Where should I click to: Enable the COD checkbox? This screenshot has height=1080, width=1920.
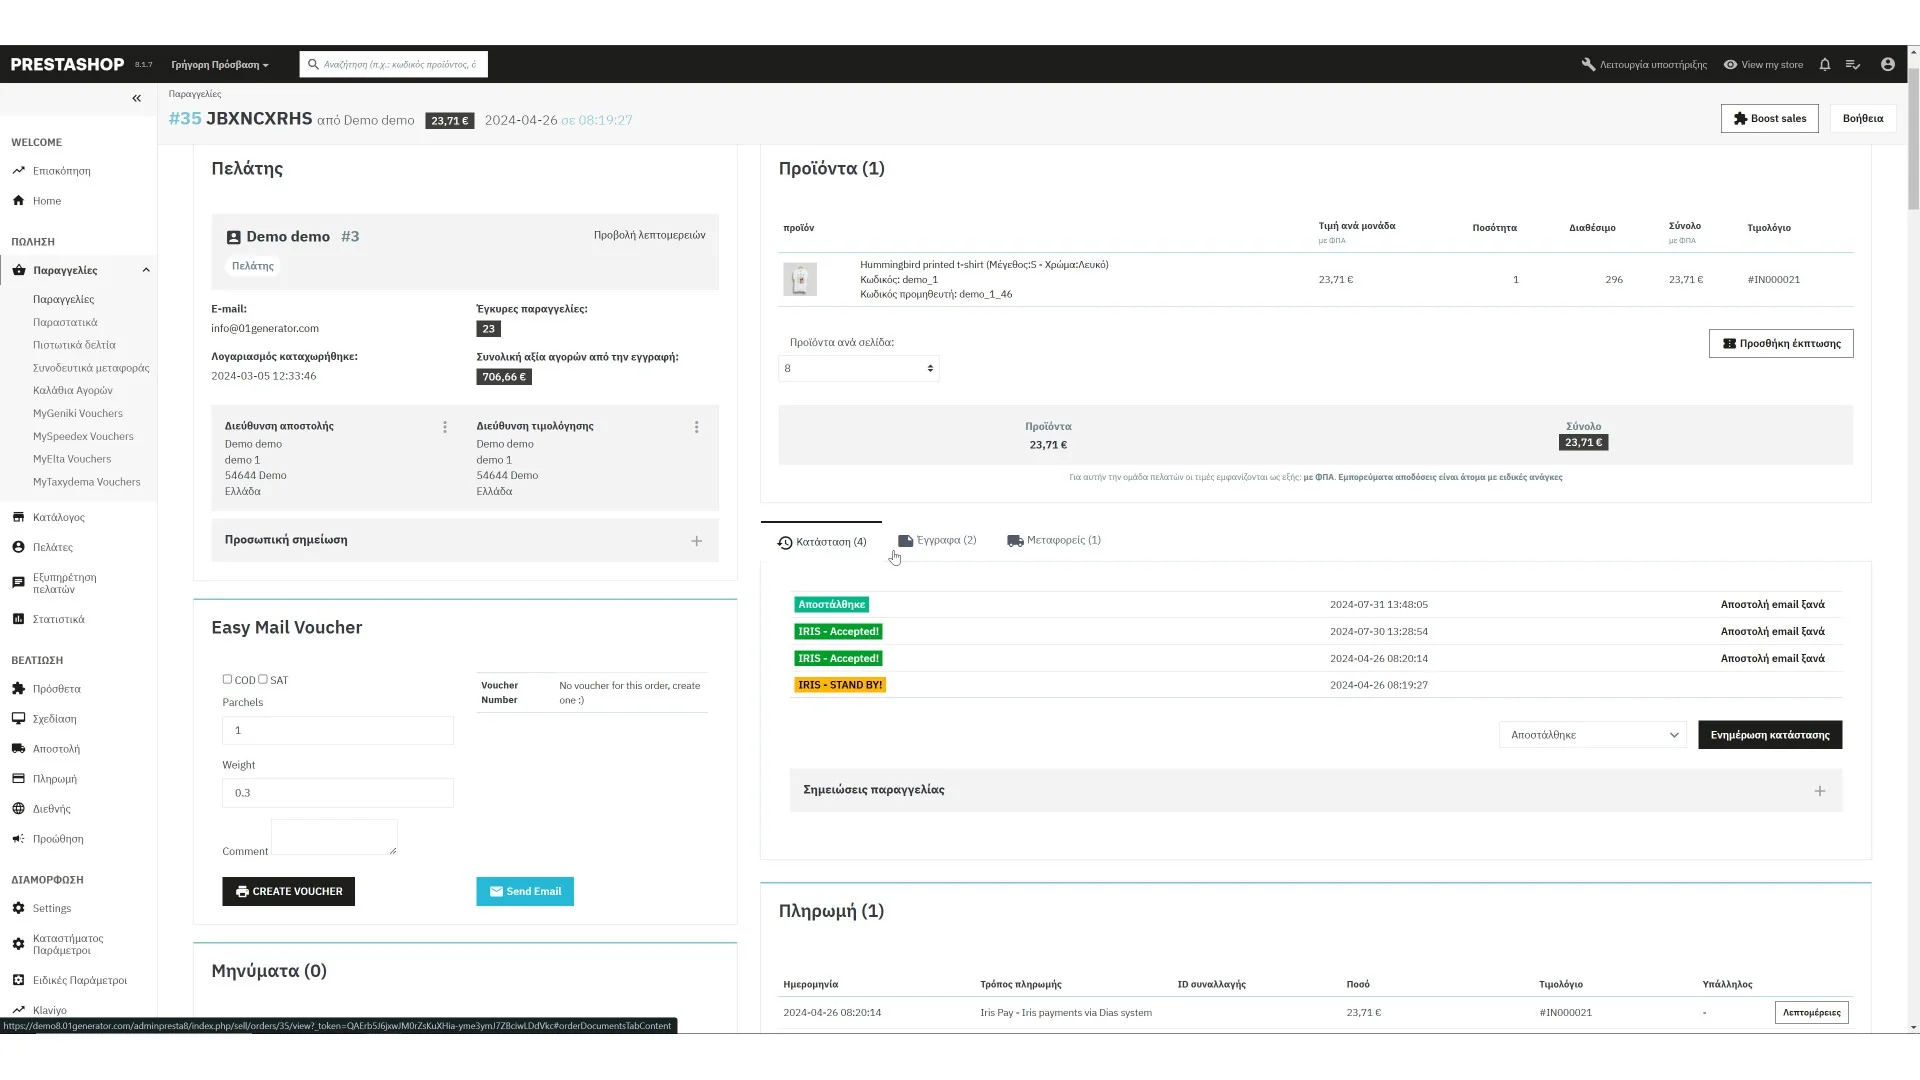[227, 679]
